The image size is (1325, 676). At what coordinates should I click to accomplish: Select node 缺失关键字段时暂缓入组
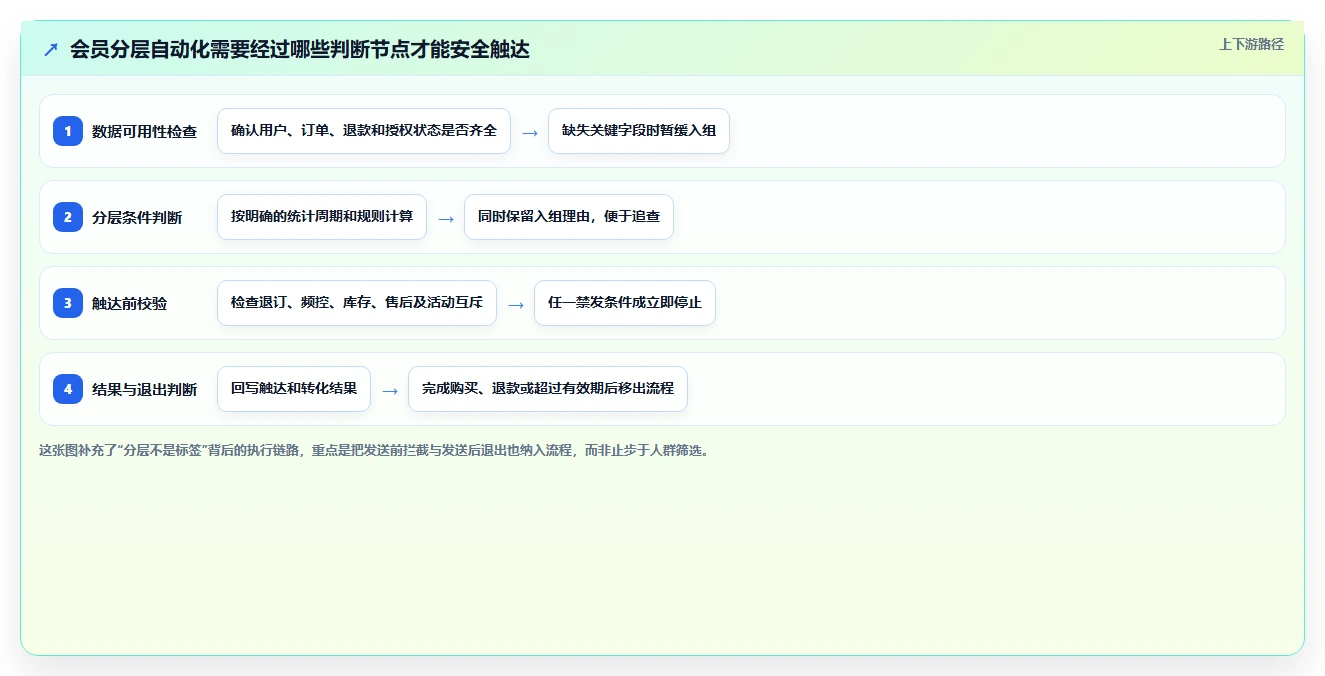pos(639,131)
